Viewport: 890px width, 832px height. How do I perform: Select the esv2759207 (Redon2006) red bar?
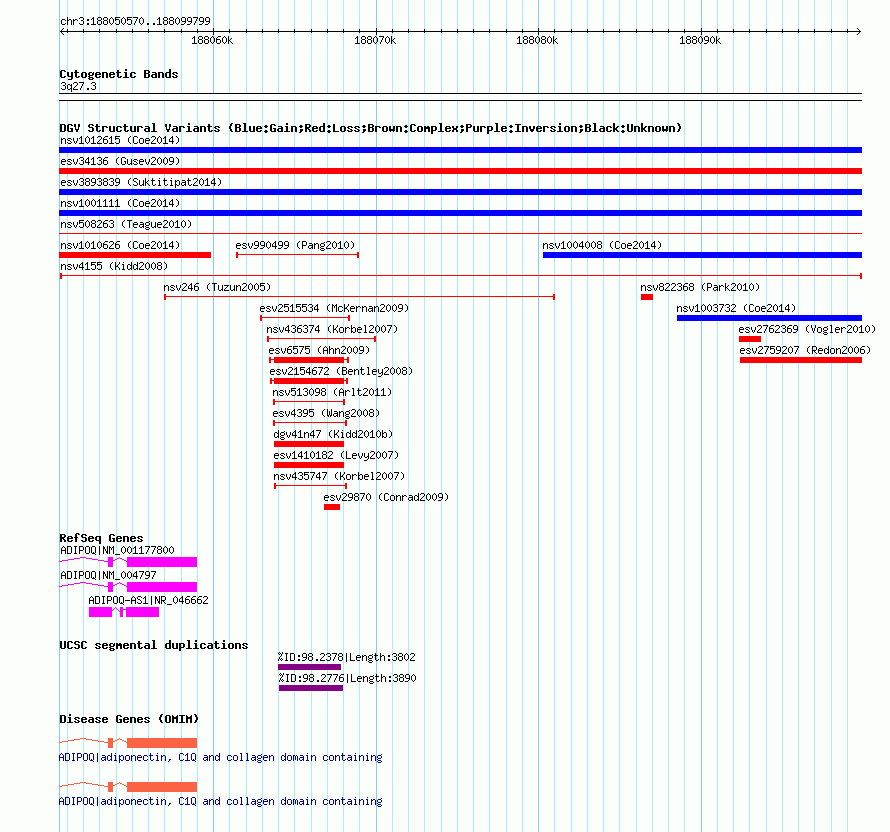click(x=801, y=360)
